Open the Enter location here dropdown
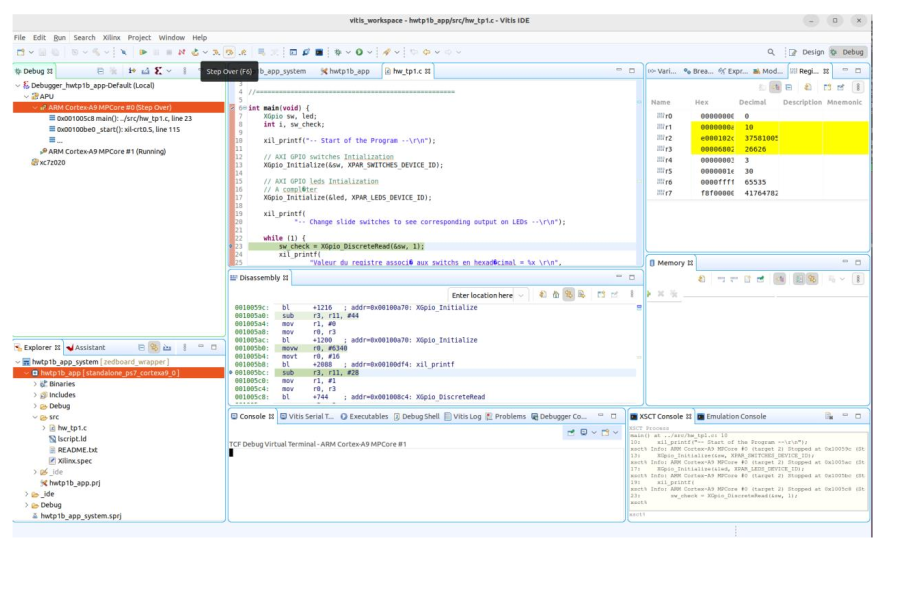 tap(521, 295)
